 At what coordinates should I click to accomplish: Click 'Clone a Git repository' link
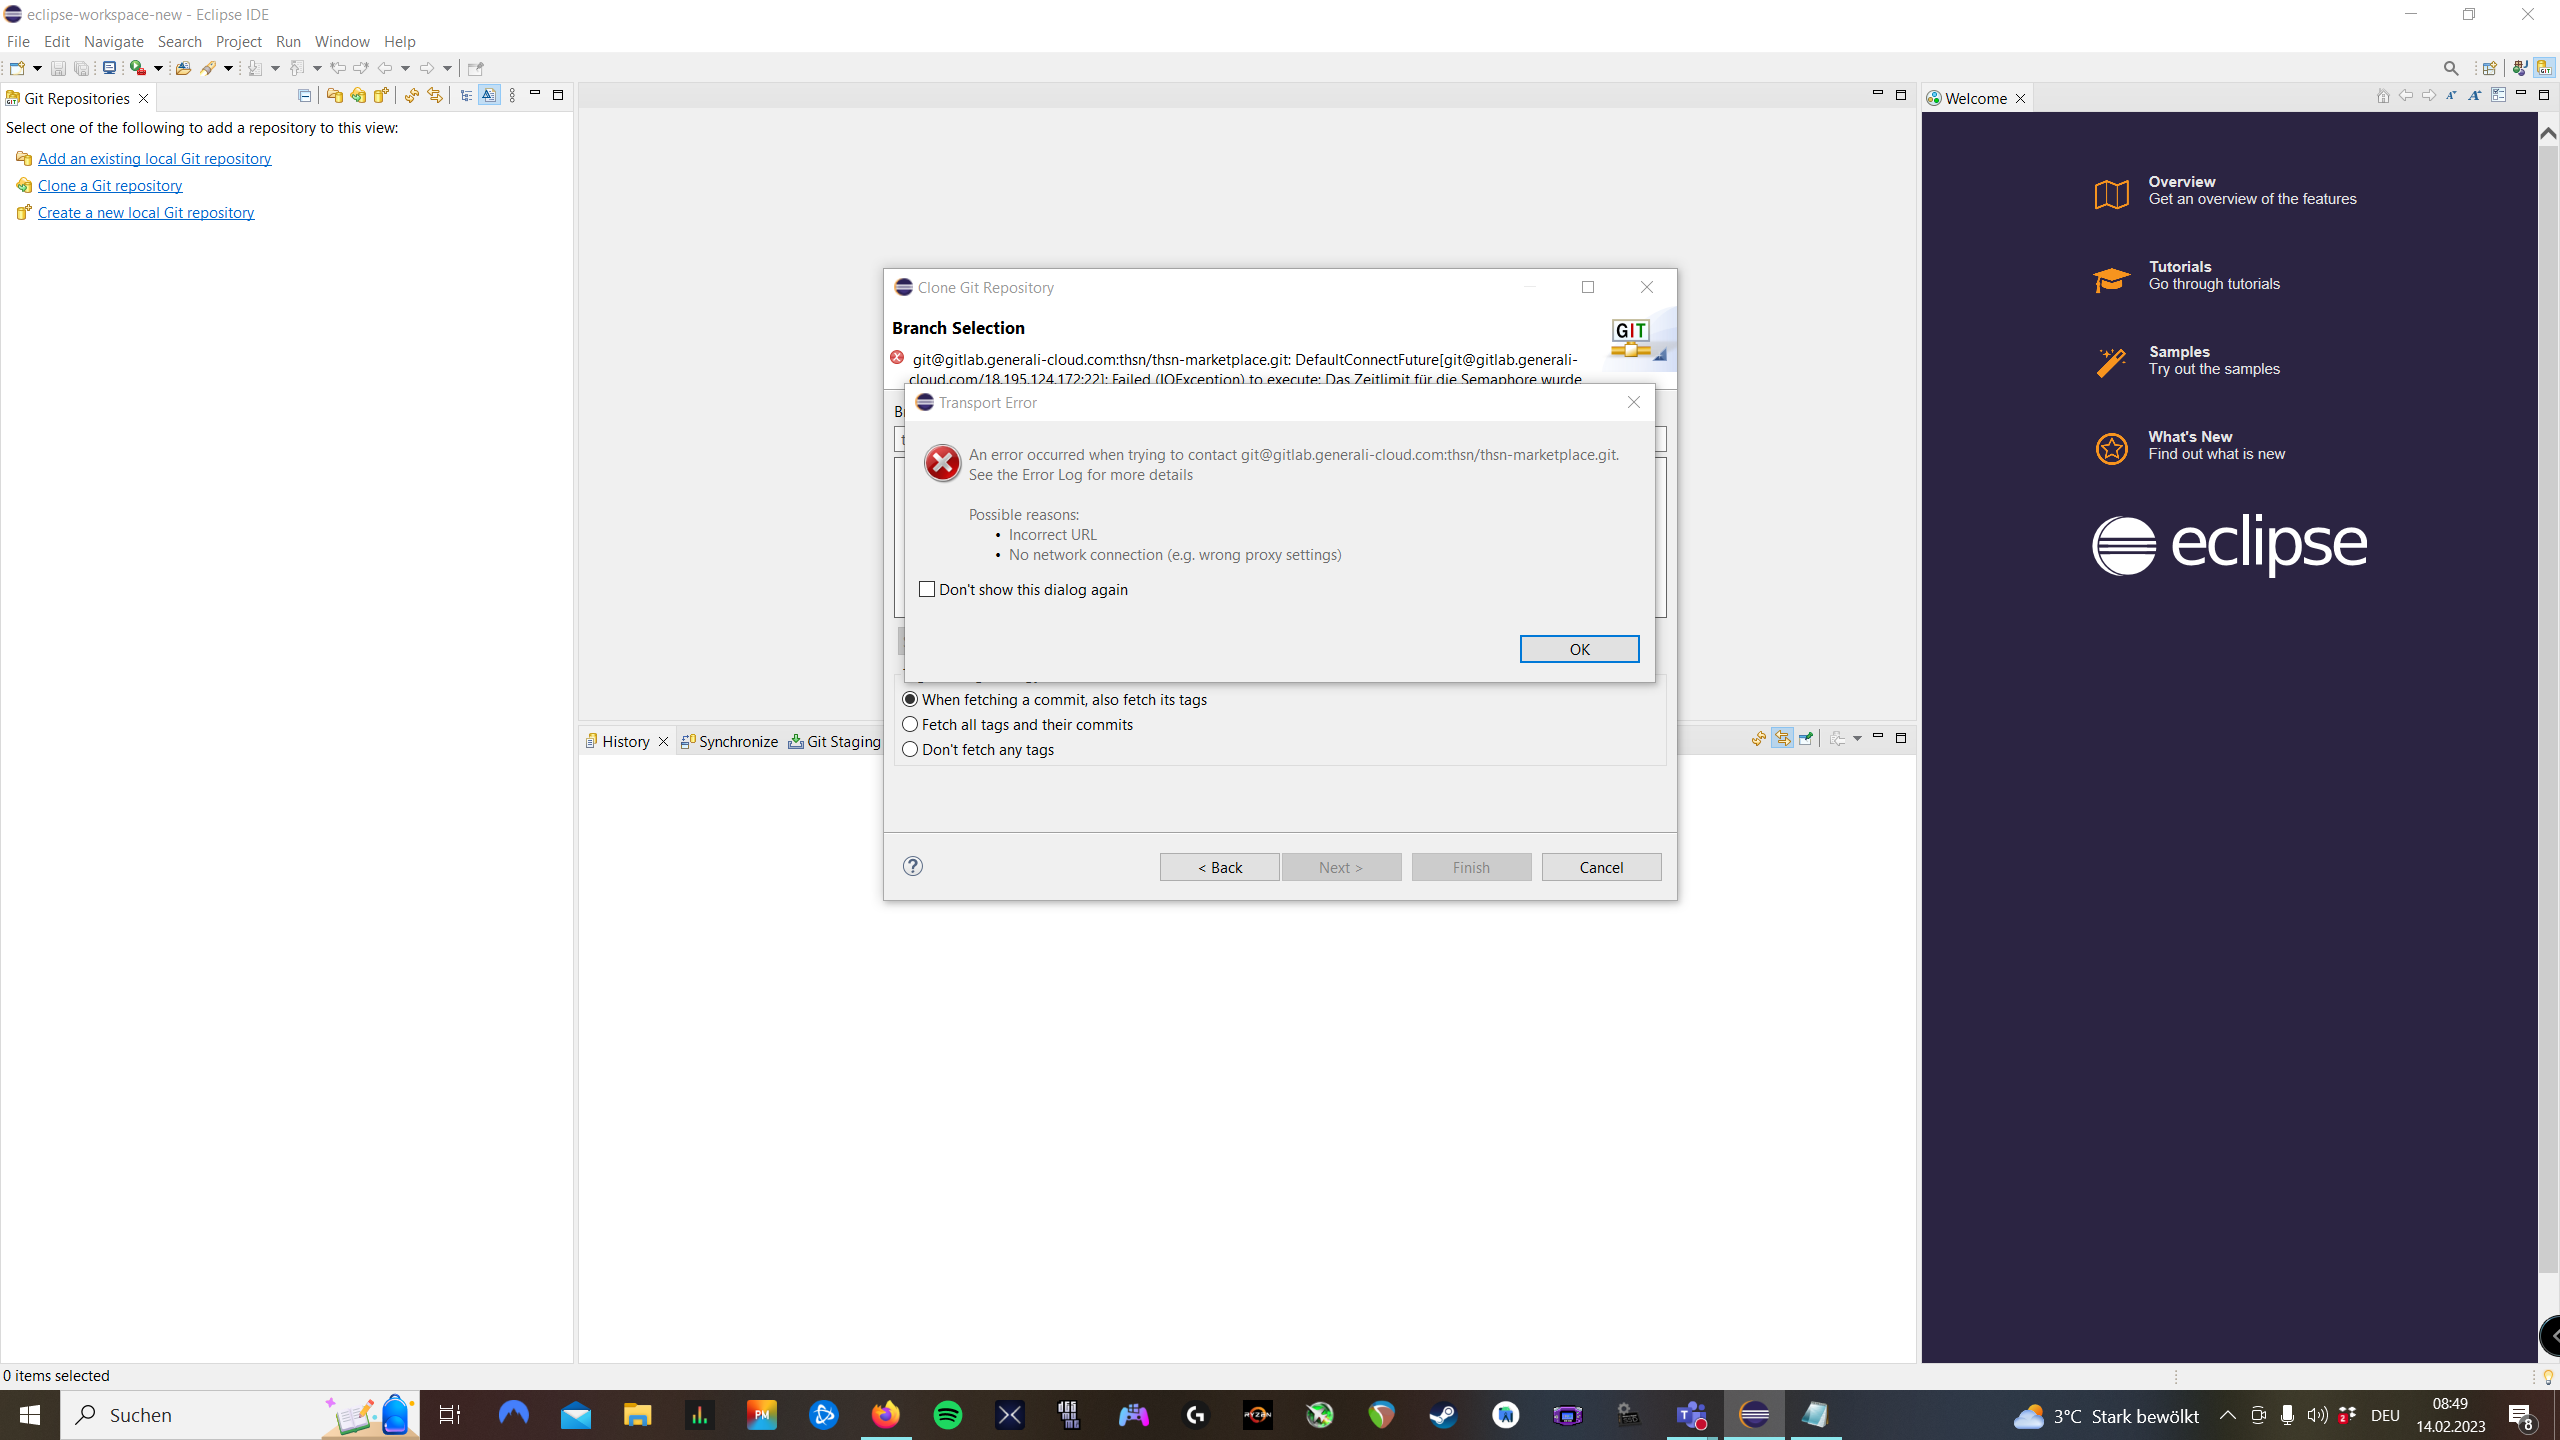pos(110,185)
